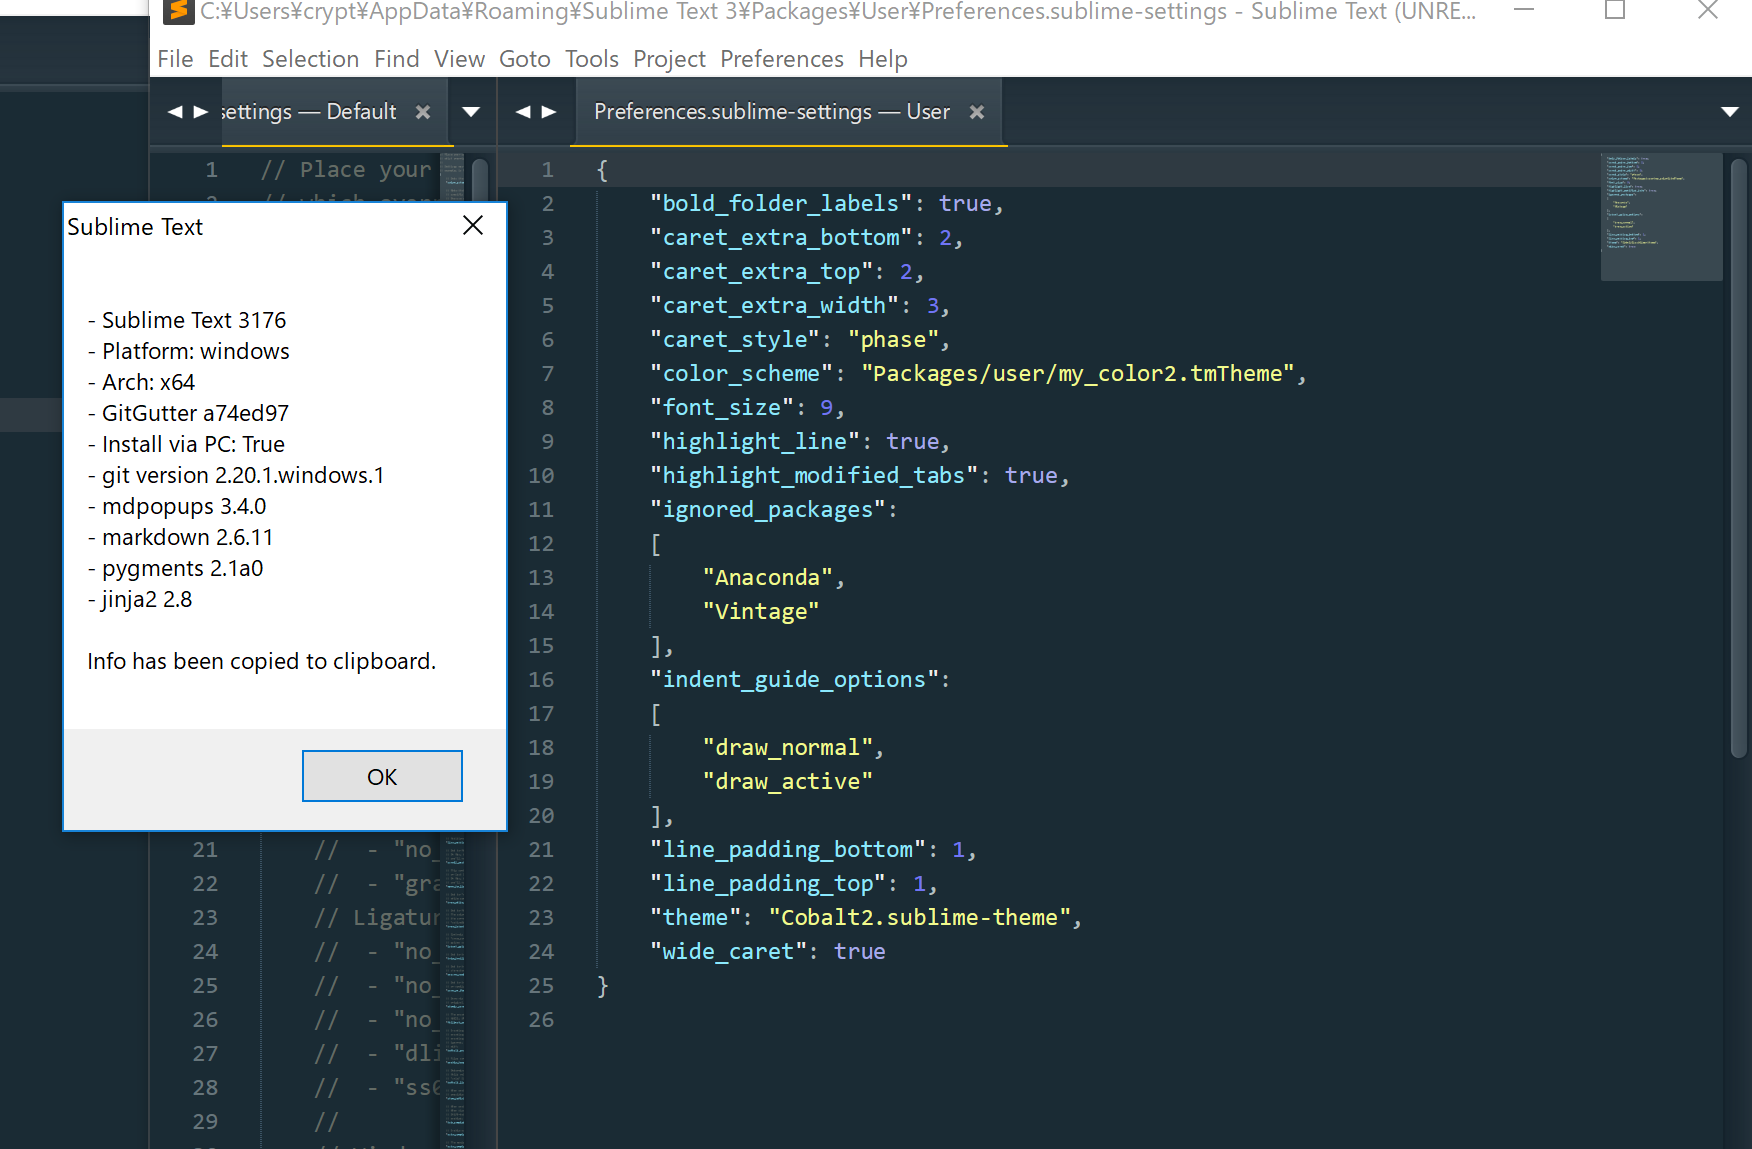The width and height of the screenshot is (1752, 1149).
Task: Click the "Cobalt2.sublime-theme" value
Action: point(919,917)
